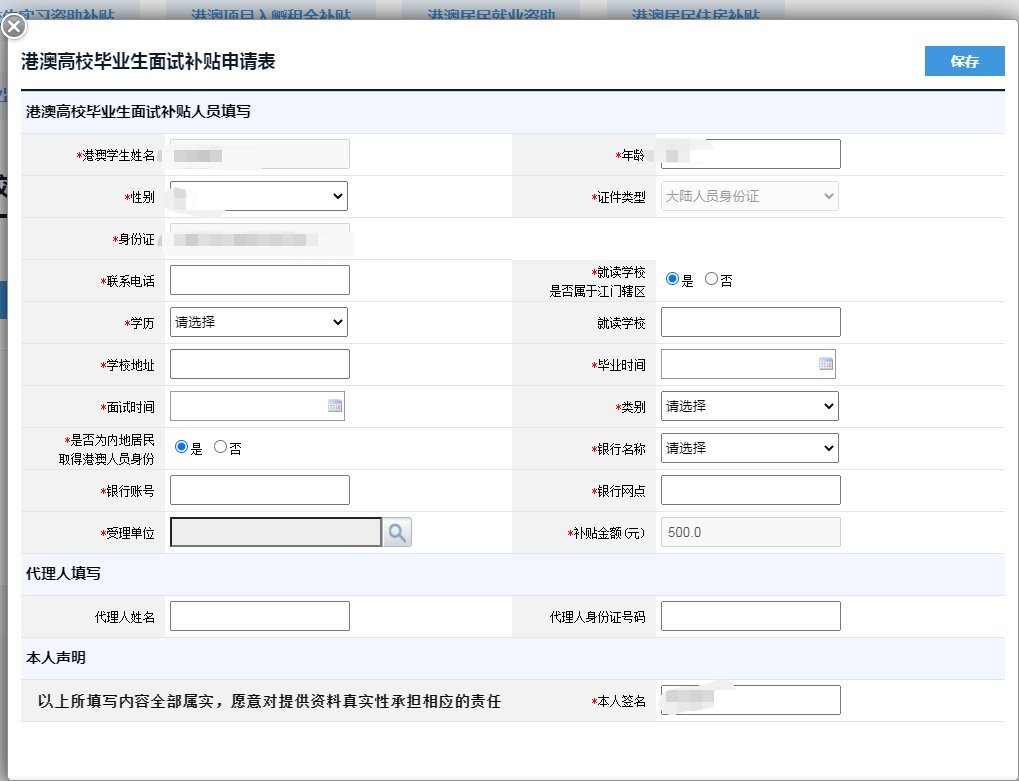Click the 就读学校 text box
1019x781 pixels.
tap(750, 322)
